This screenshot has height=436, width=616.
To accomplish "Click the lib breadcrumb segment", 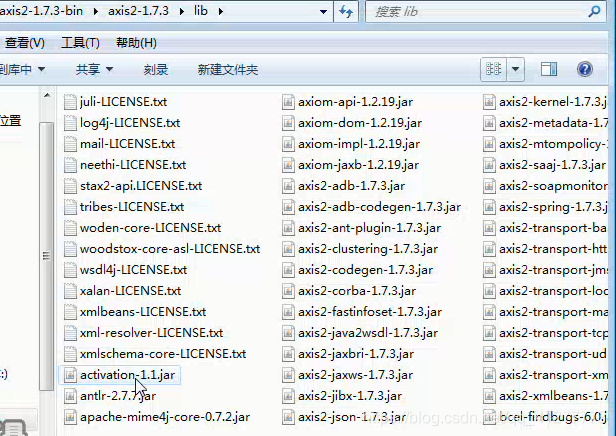I will (x=200, y=11).
